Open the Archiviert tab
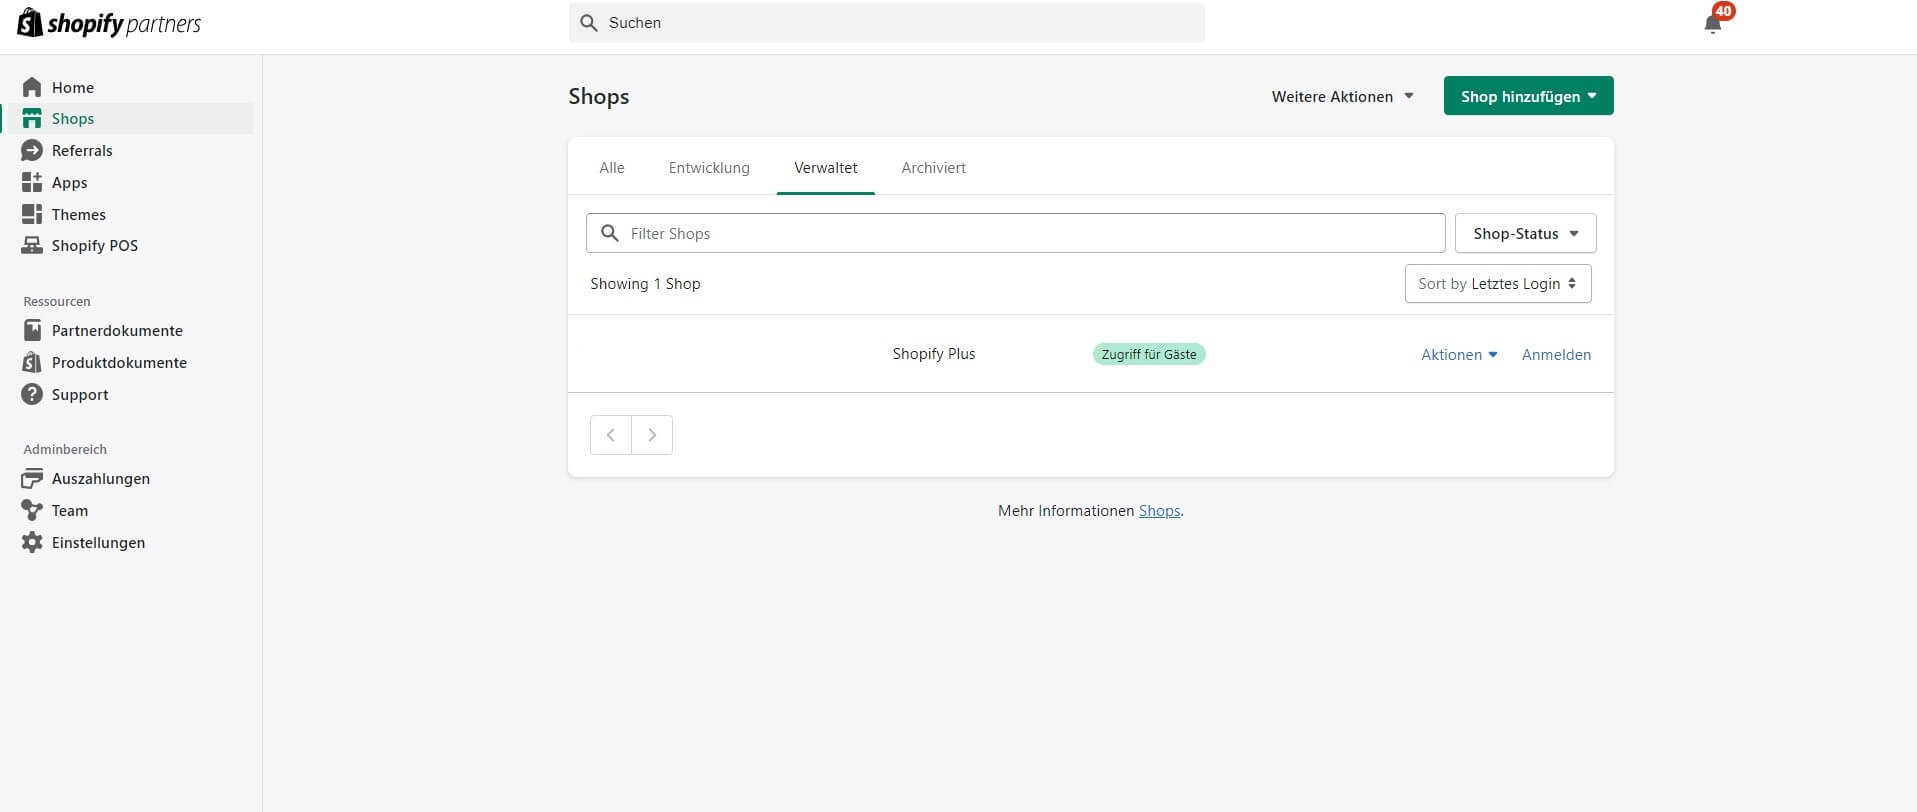 [x=934, y=168]
